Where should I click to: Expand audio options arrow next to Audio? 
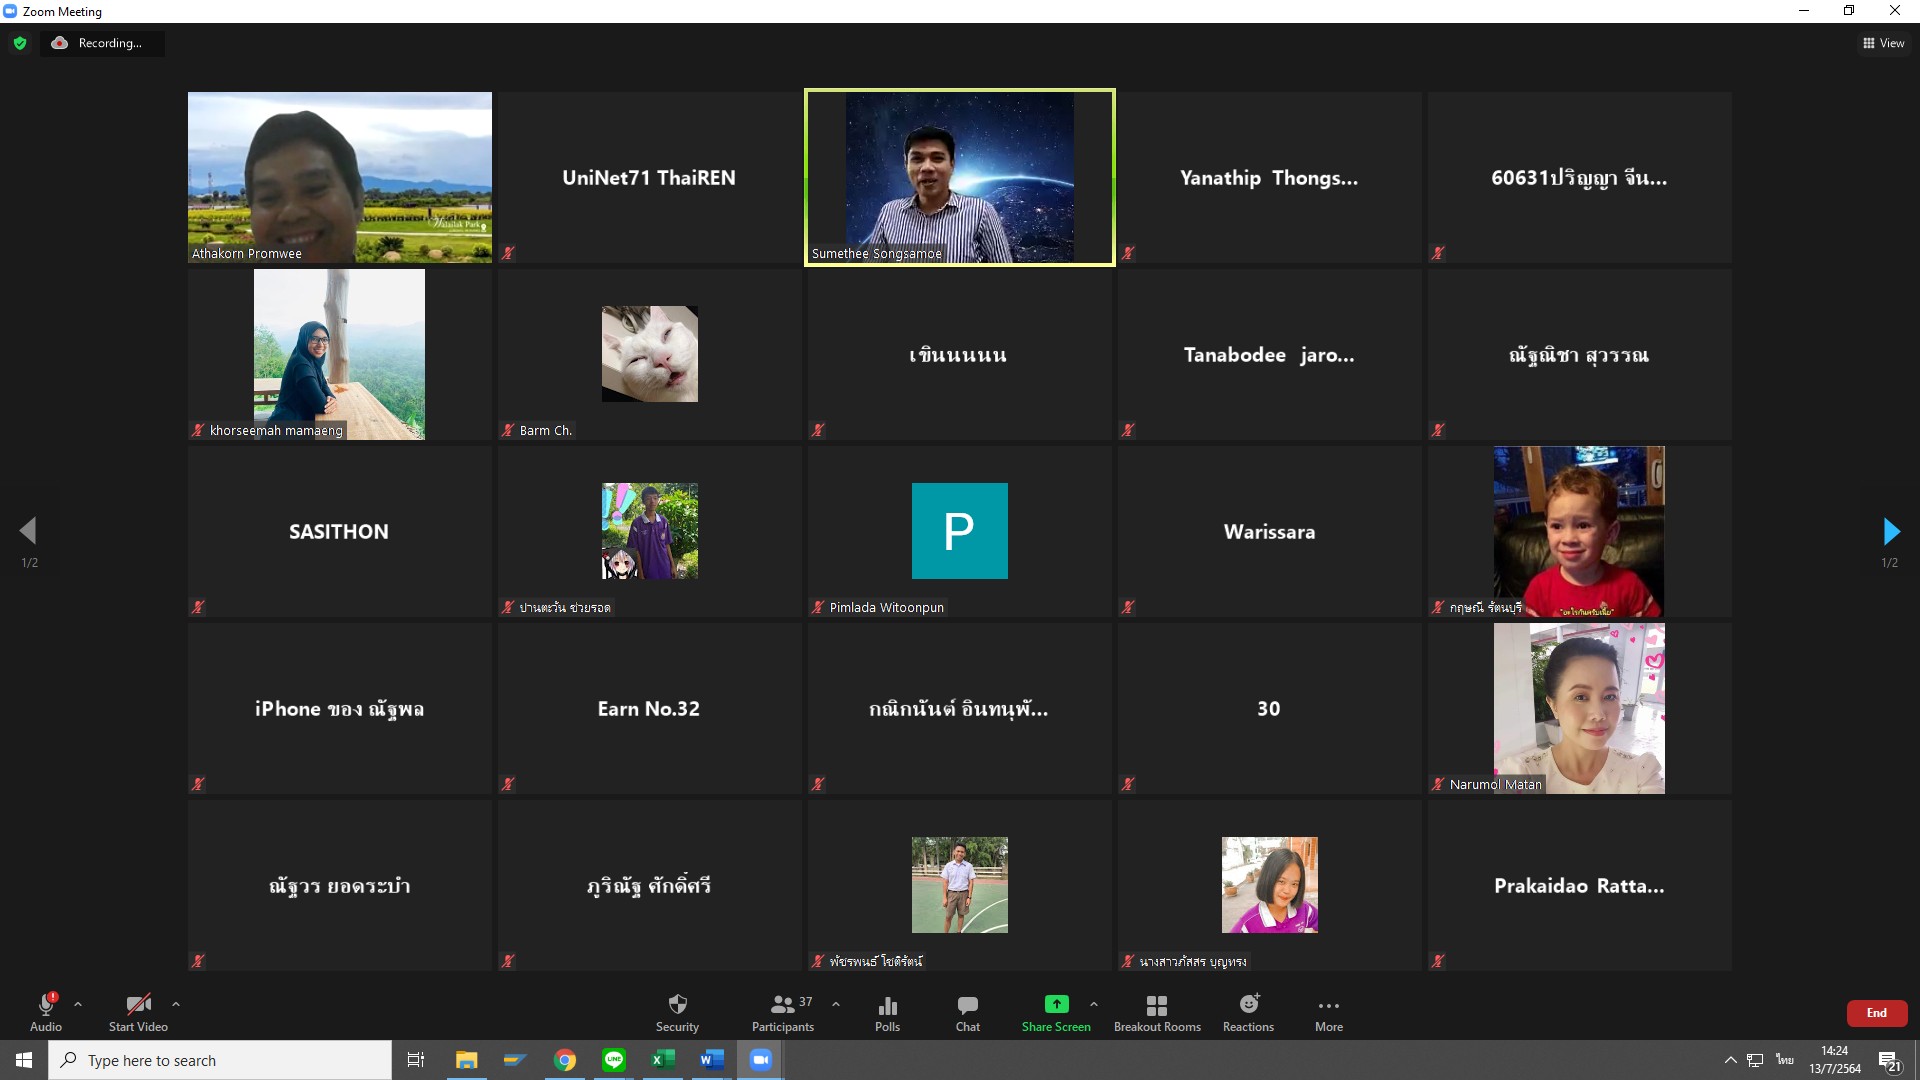coord(78,1004)
